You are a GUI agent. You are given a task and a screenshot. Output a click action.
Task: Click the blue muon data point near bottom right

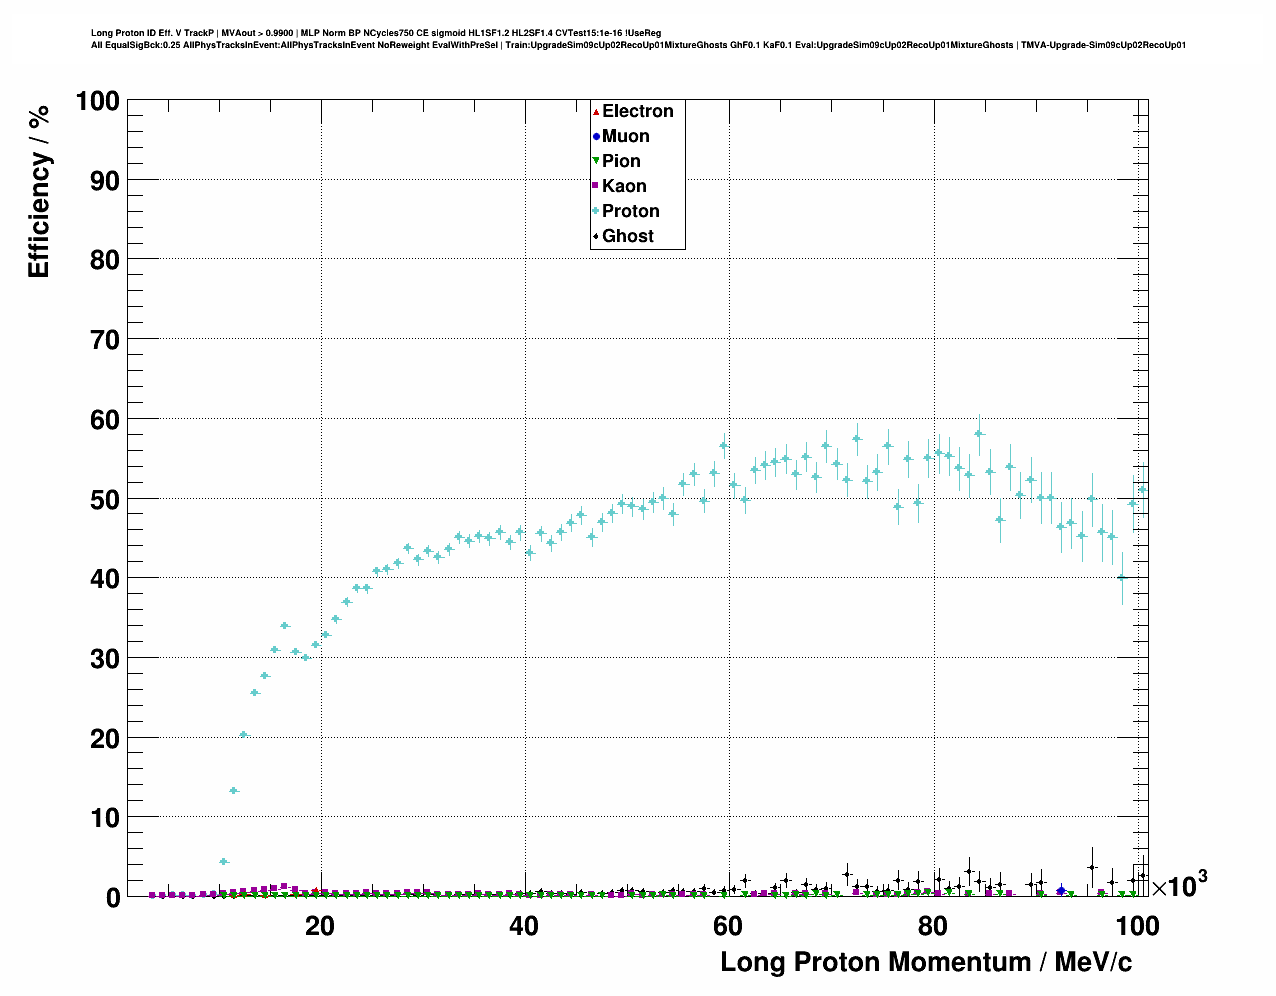click(1061, 890)
